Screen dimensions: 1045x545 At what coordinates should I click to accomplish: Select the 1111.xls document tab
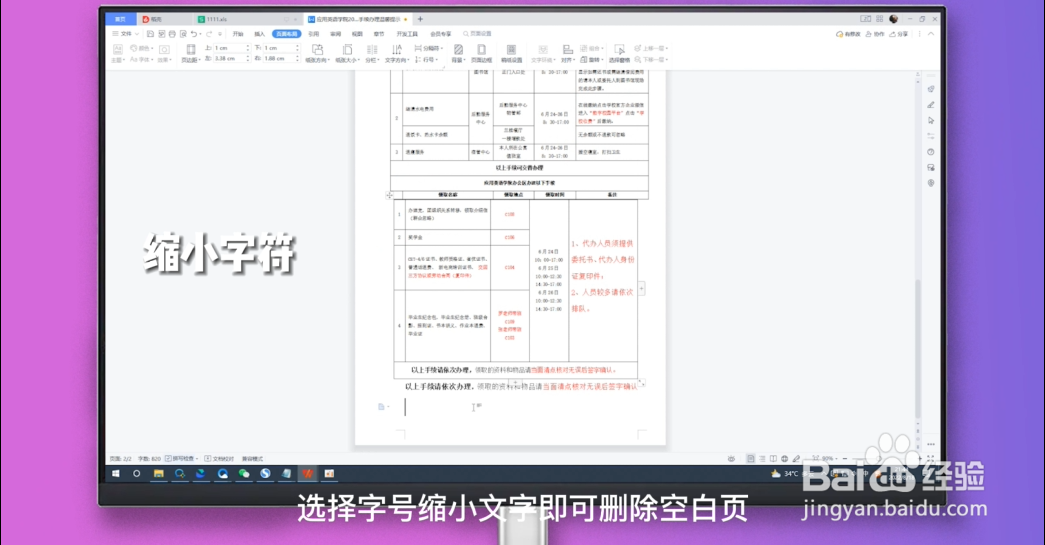(247, 19)
